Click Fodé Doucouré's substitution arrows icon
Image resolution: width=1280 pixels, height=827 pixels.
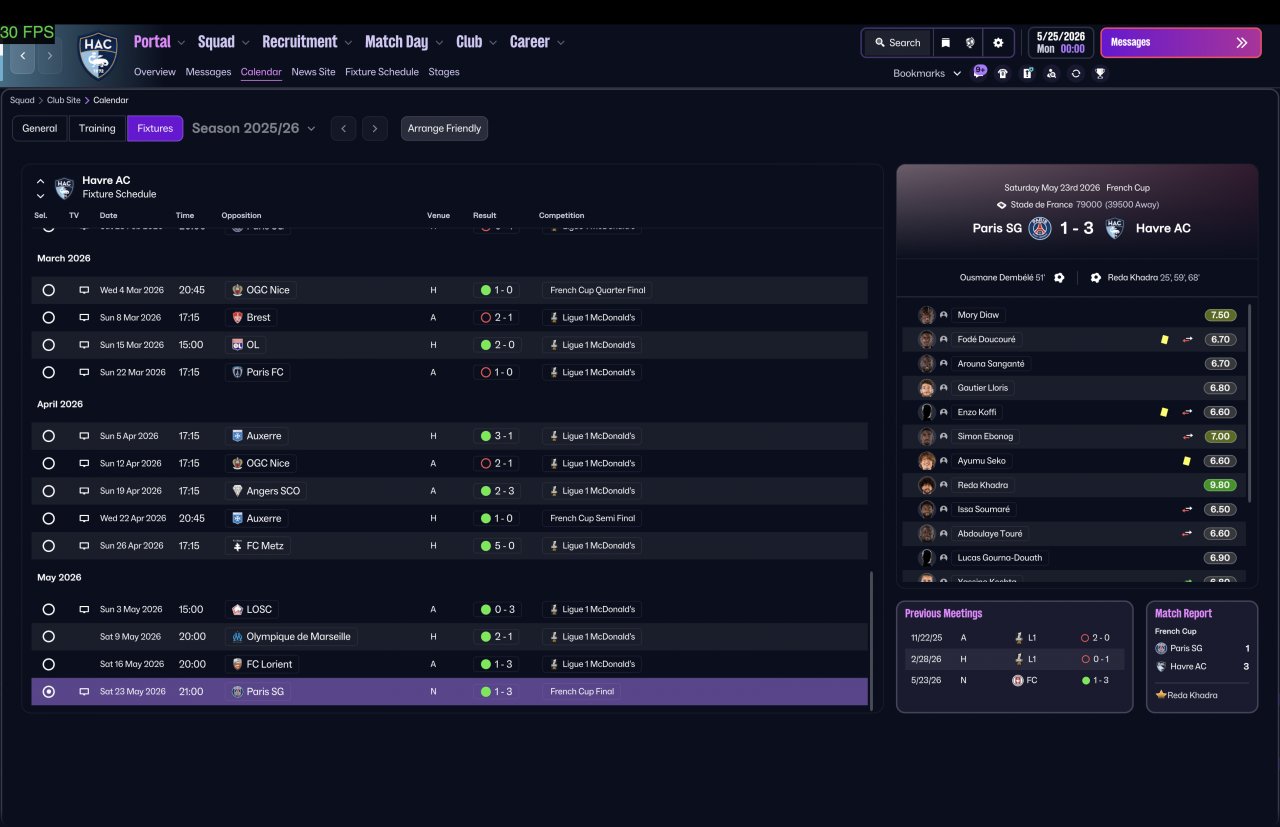pos(1188,340)
